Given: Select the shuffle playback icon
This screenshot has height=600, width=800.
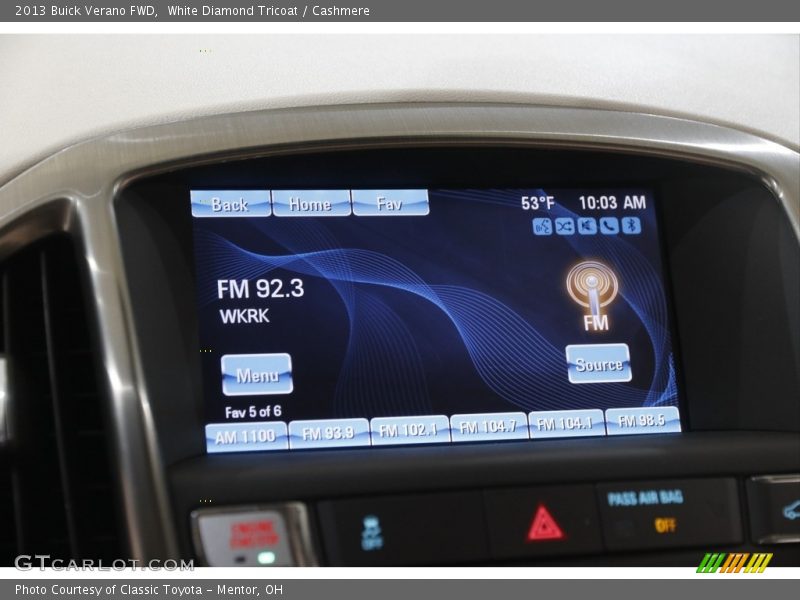Looking at the screenshot, I should (x=564, y=227).
